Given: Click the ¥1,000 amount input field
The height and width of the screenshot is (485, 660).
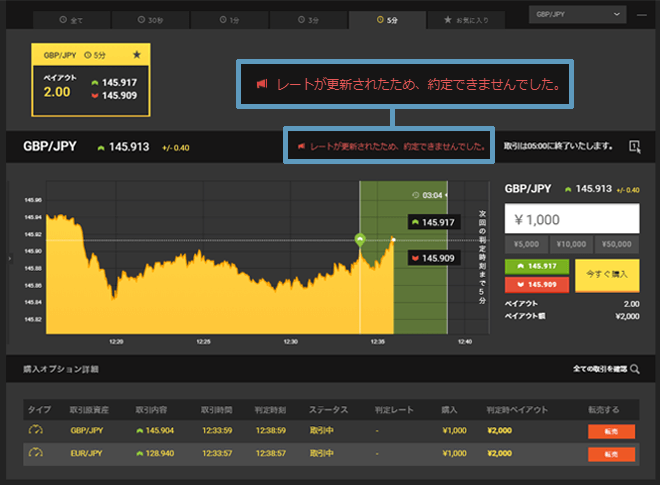Looking at the screenshot, I should click(572, 219).
